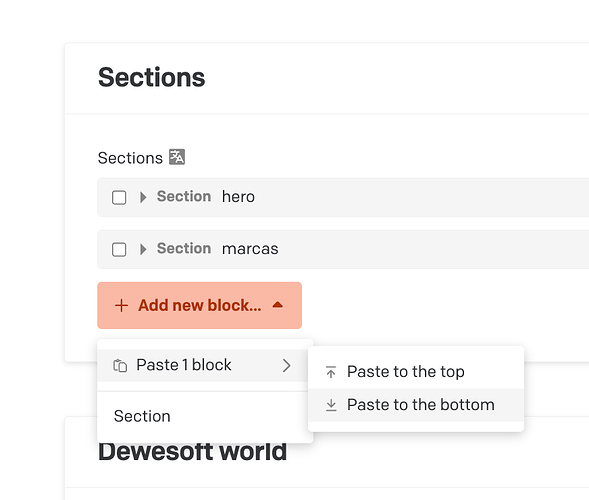Viewport: 589px width, 500px height.
Task: Click Add new block button
Action: tap(199, 305)
